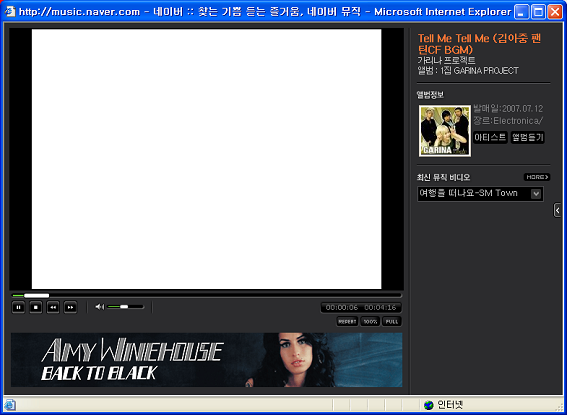The image size is (567, 419).
Task: Stop the video with the stop button
Action: pos(35,307)
